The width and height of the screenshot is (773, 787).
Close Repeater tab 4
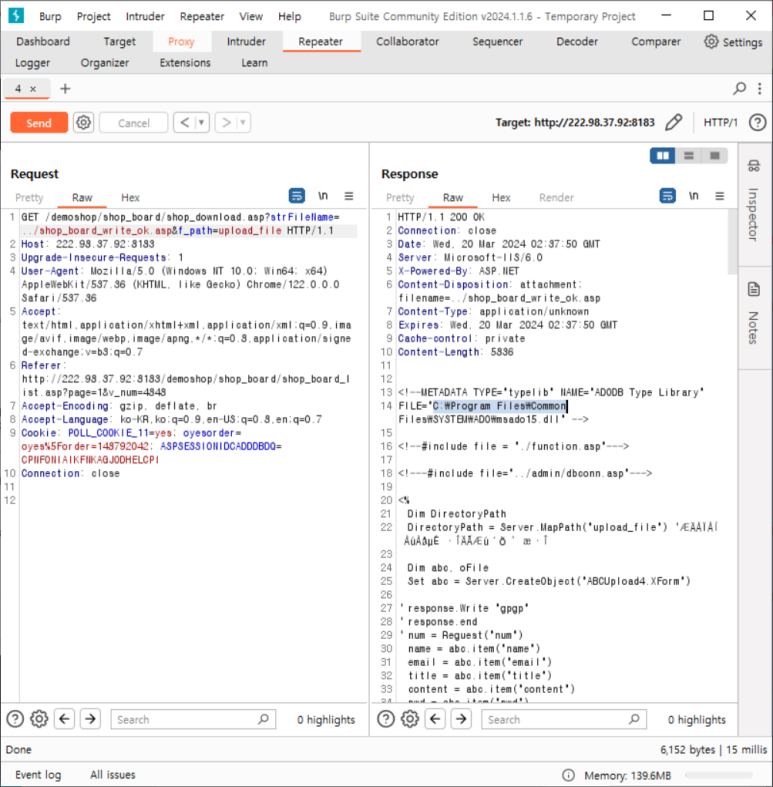(33, 89)
